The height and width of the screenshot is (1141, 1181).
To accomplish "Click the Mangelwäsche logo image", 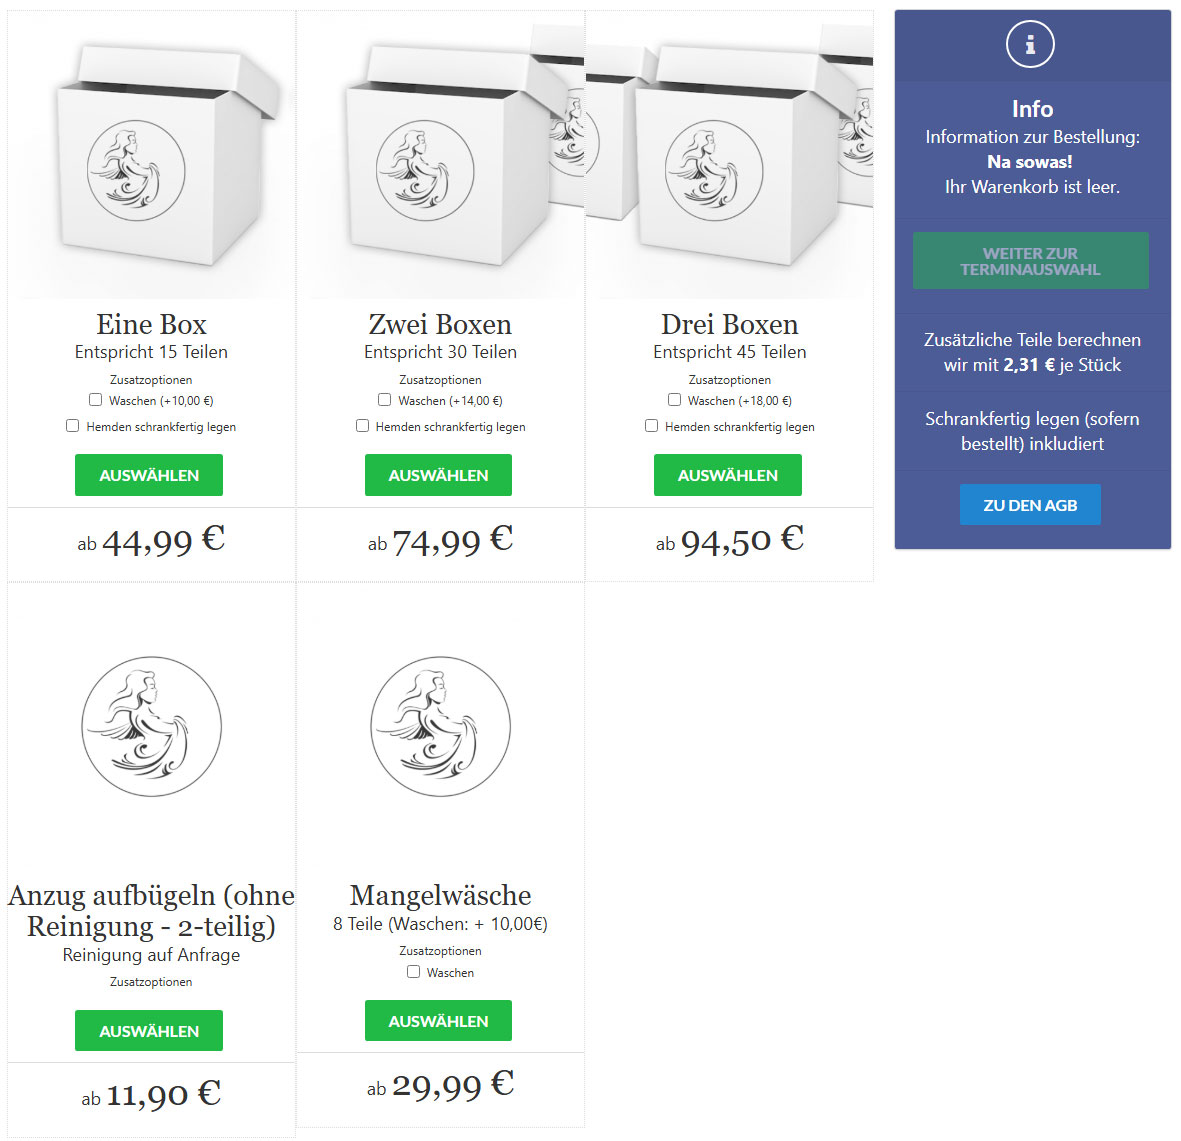I will pos(440,727).
